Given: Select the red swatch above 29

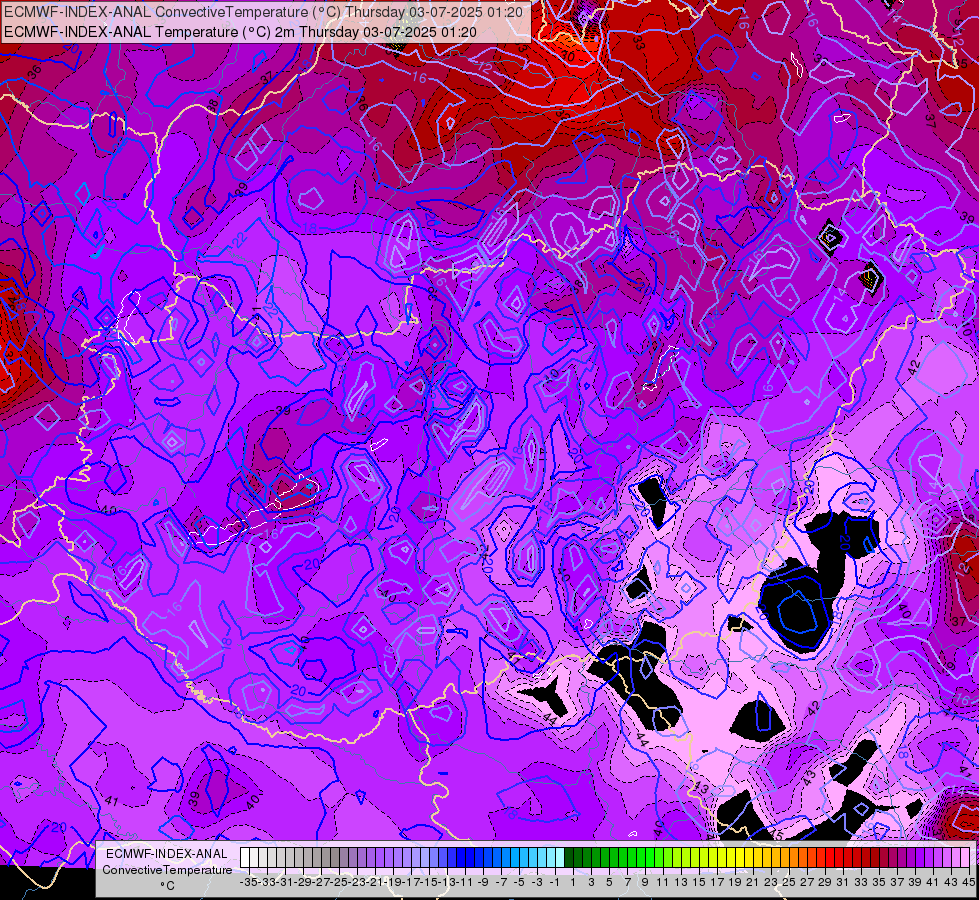Looking at the screenshot, I should click(x=822, y=857).
